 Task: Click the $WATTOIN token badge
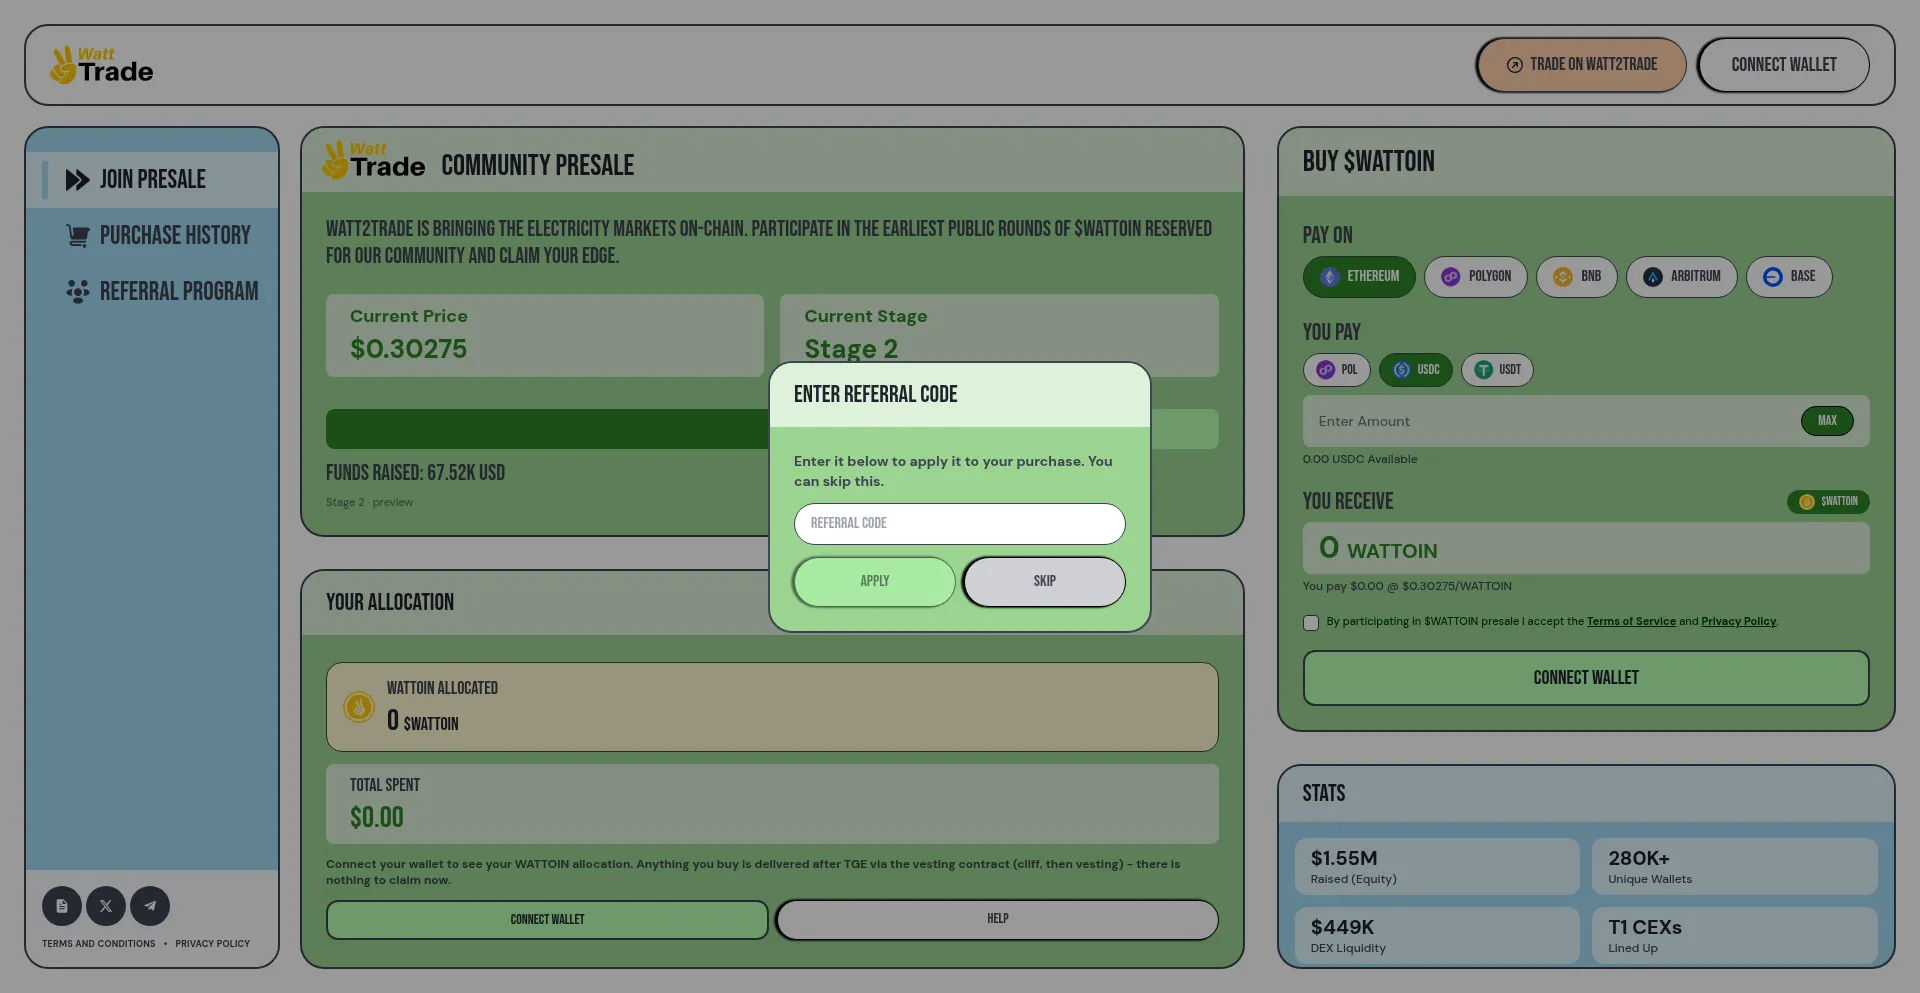click(x=1828, y=502)
